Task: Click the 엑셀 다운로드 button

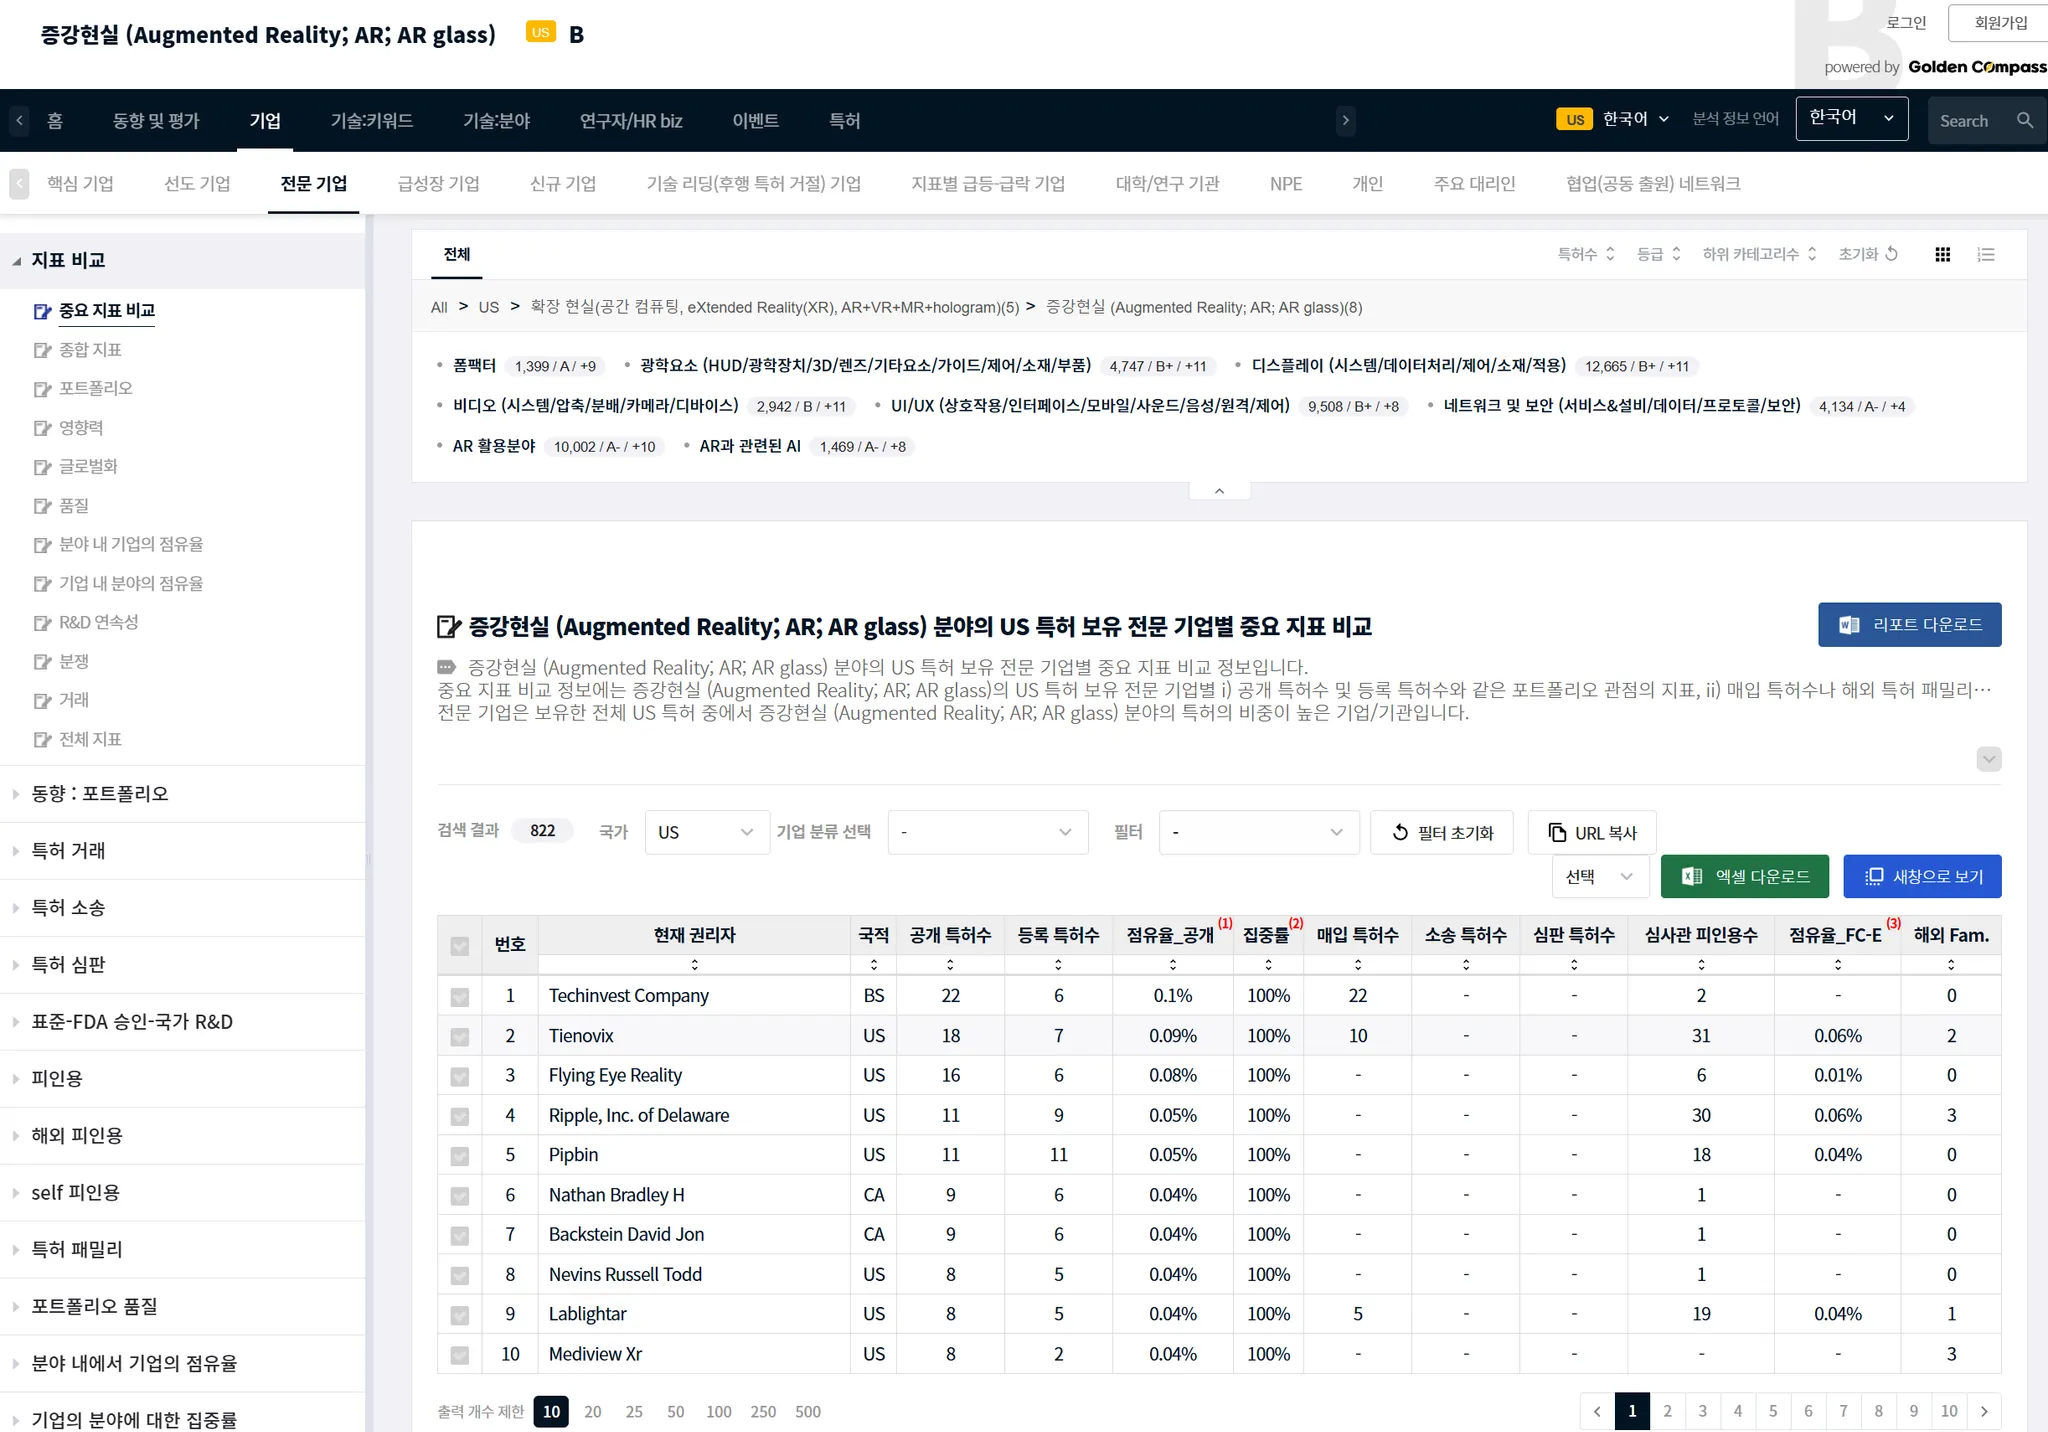Action: click(1744, 876)
